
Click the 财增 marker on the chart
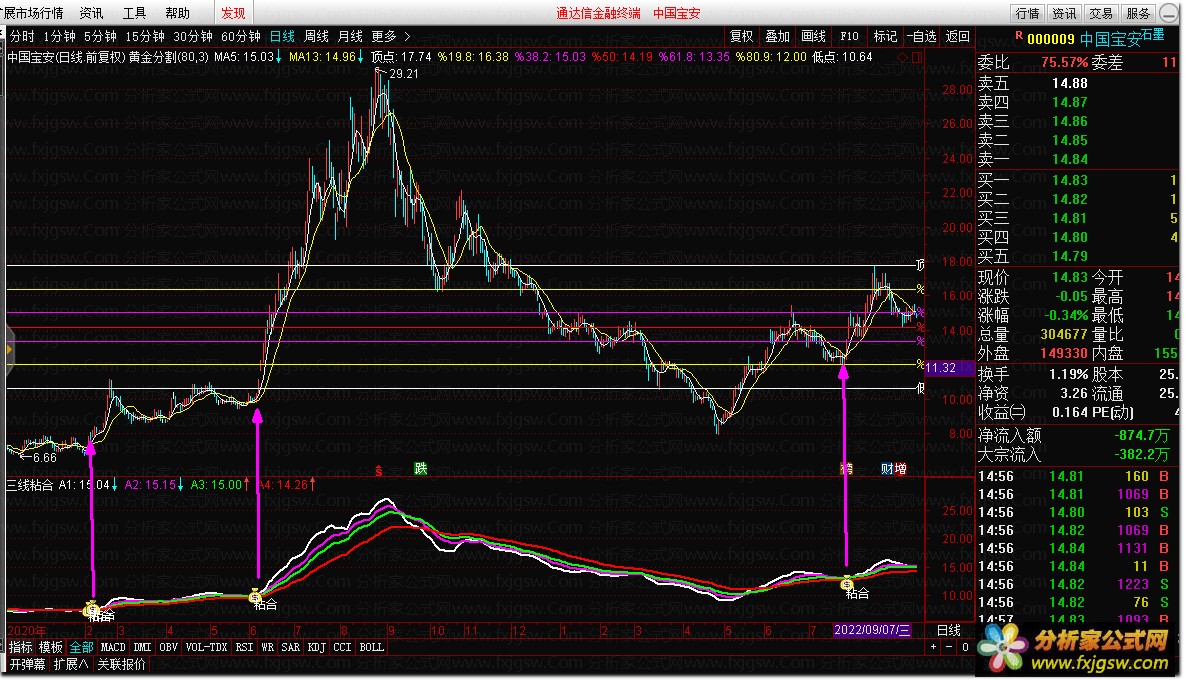[x=894, y=468]
